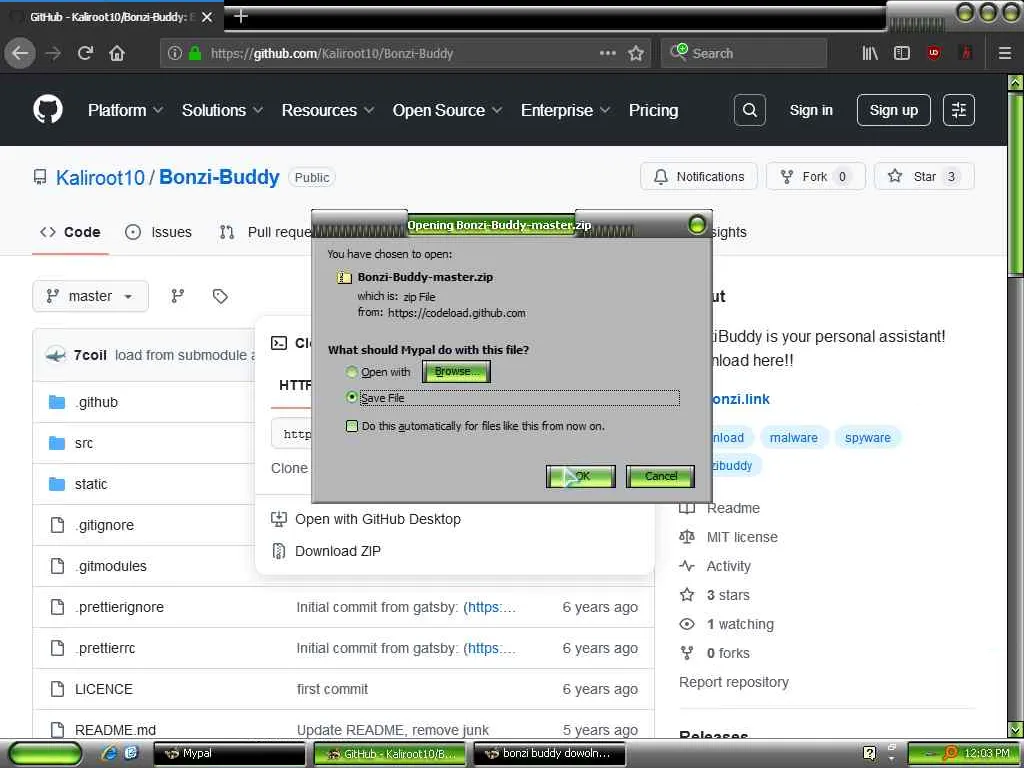
Task: Open the LICENCE file
Action: pyautogui.click(x=104, y=689)
